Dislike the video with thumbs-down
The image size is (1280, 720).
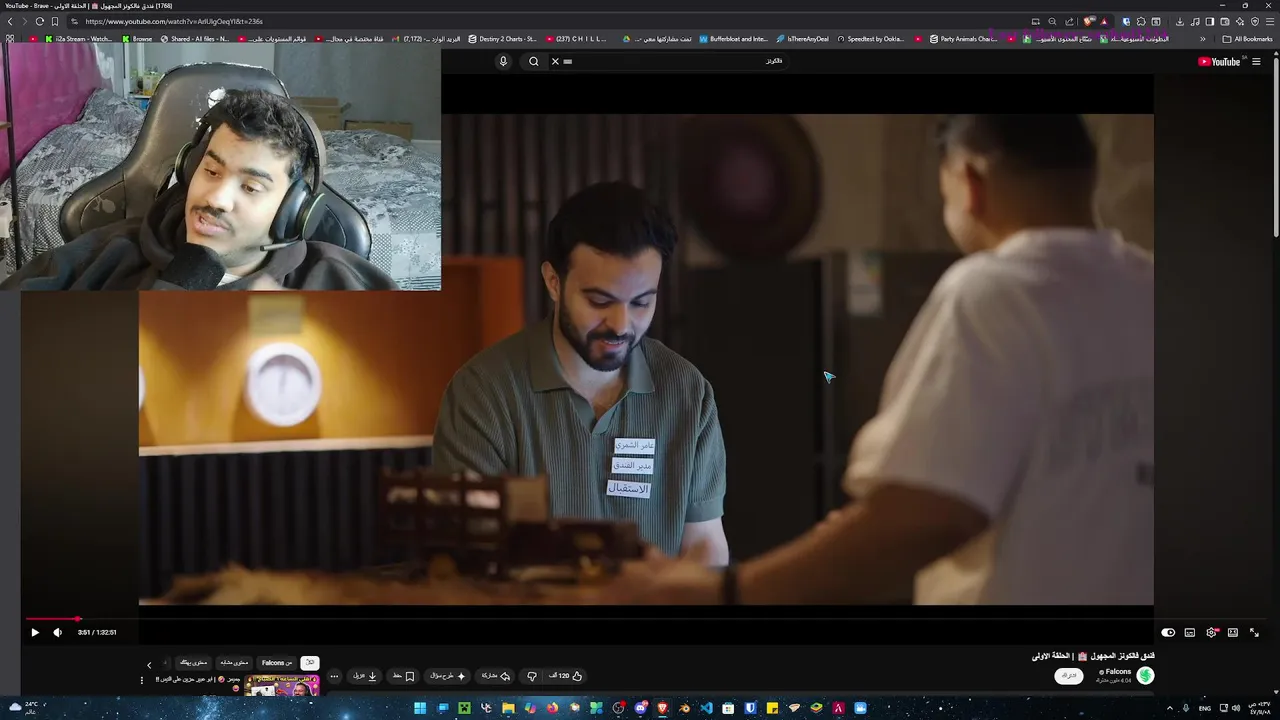pyautogui.click(x=532, y=676)
